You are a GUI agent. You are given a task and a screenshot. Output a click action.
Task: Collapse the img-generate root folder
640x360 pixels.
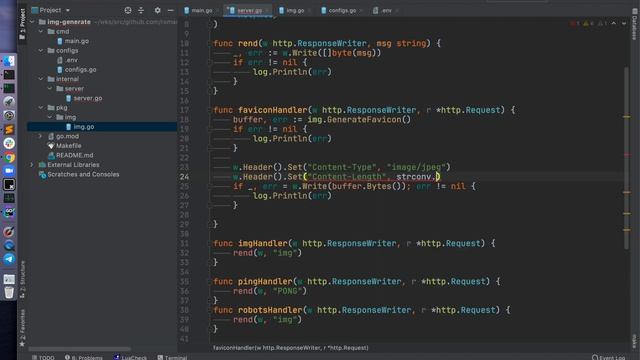(x=32, y=22)
